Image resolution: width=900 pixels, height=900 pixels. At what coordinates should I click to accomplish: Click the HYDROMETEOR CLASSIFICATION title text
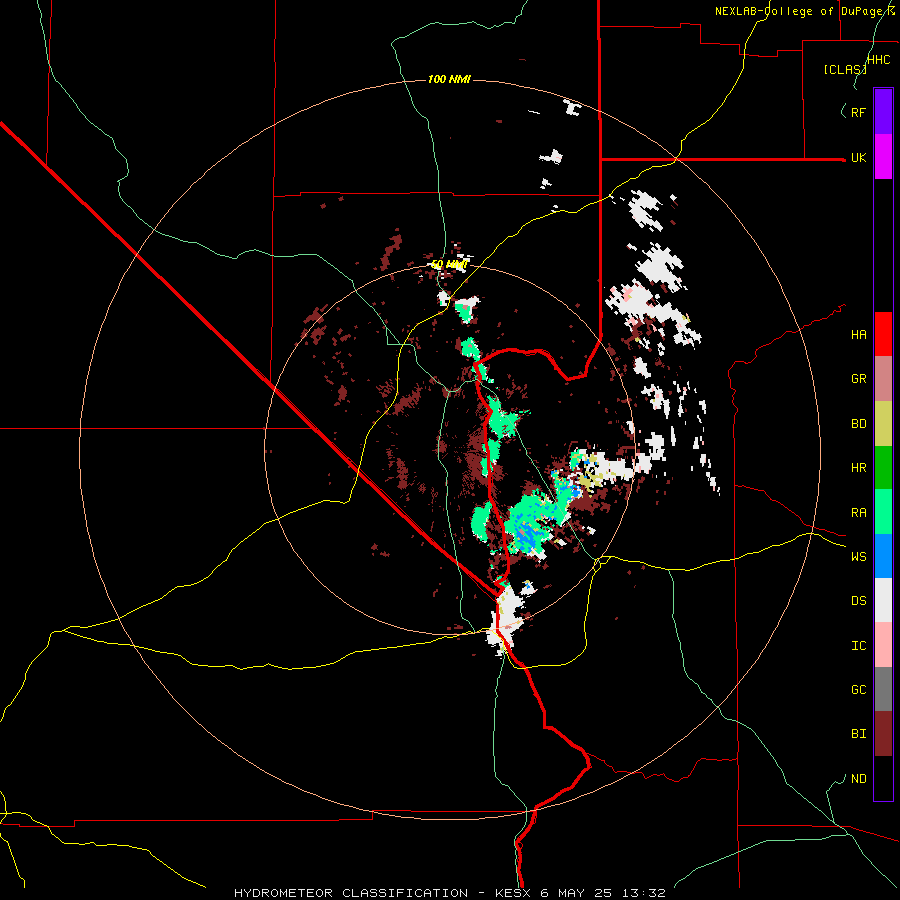coord(351,893)
